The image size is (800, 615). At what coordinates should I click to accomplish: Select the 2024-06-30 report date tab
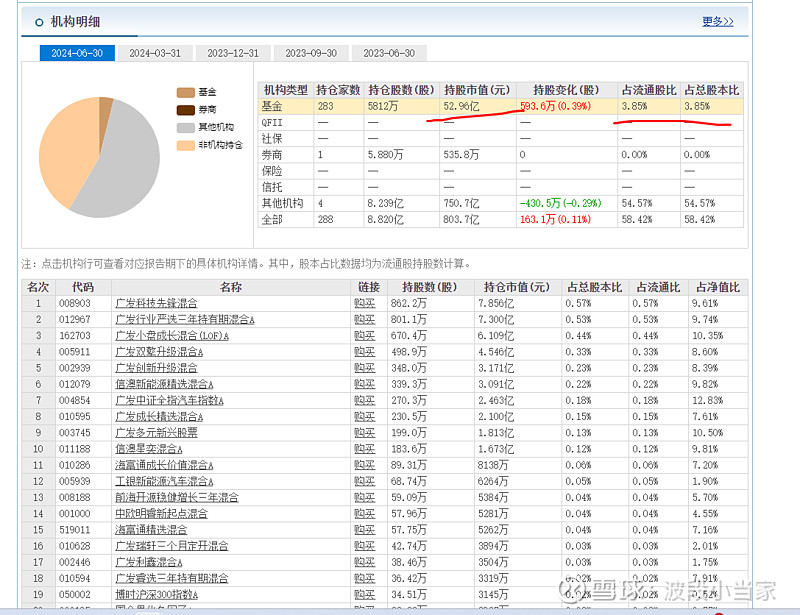(77, 53)
